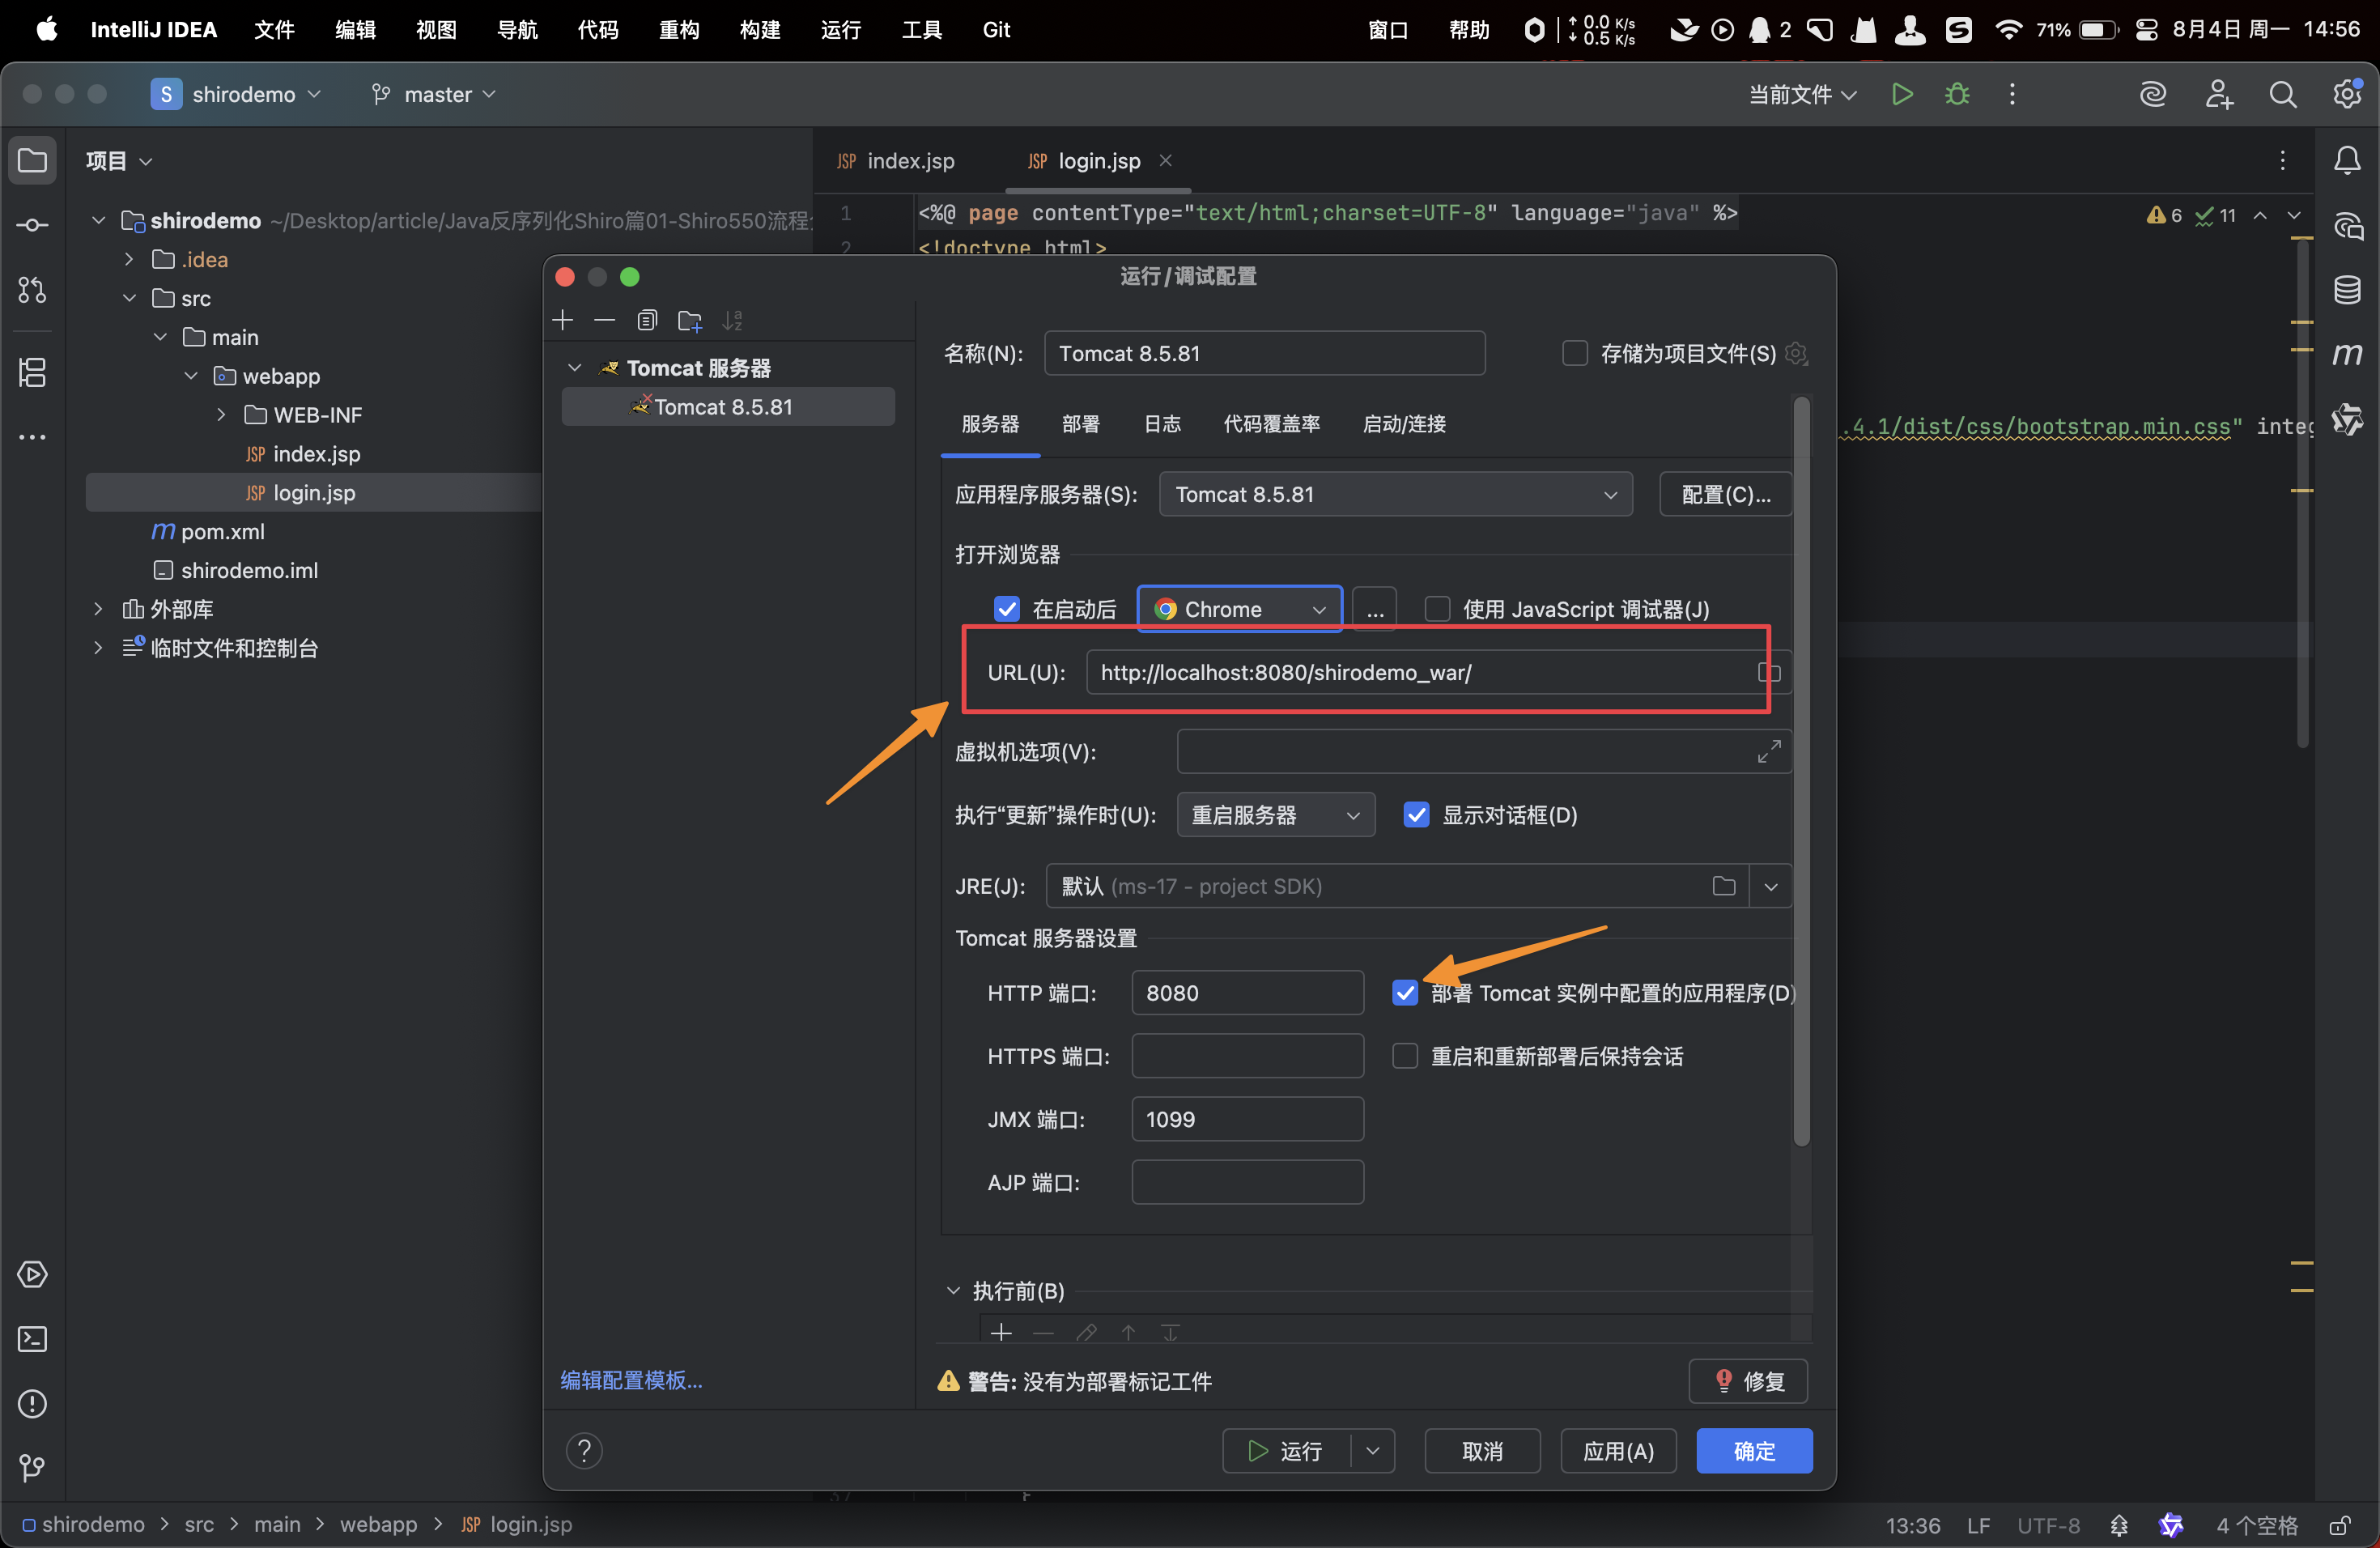Open the Database tool window icon
Viewport: 2380px width, 1548px height.
click(x=2346, y=290)
